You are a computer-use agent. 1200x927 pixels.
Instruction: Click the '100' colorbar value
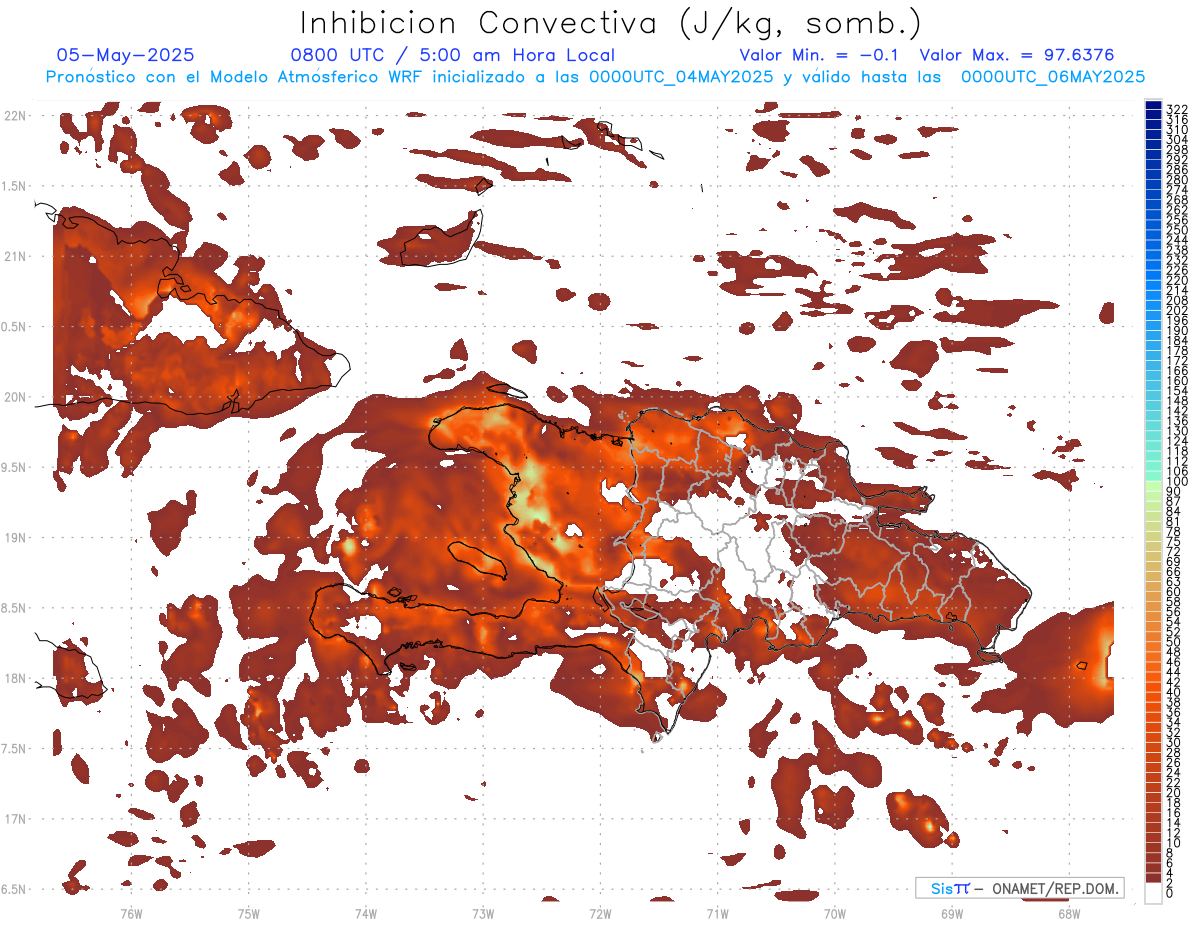coord(1177,483)
